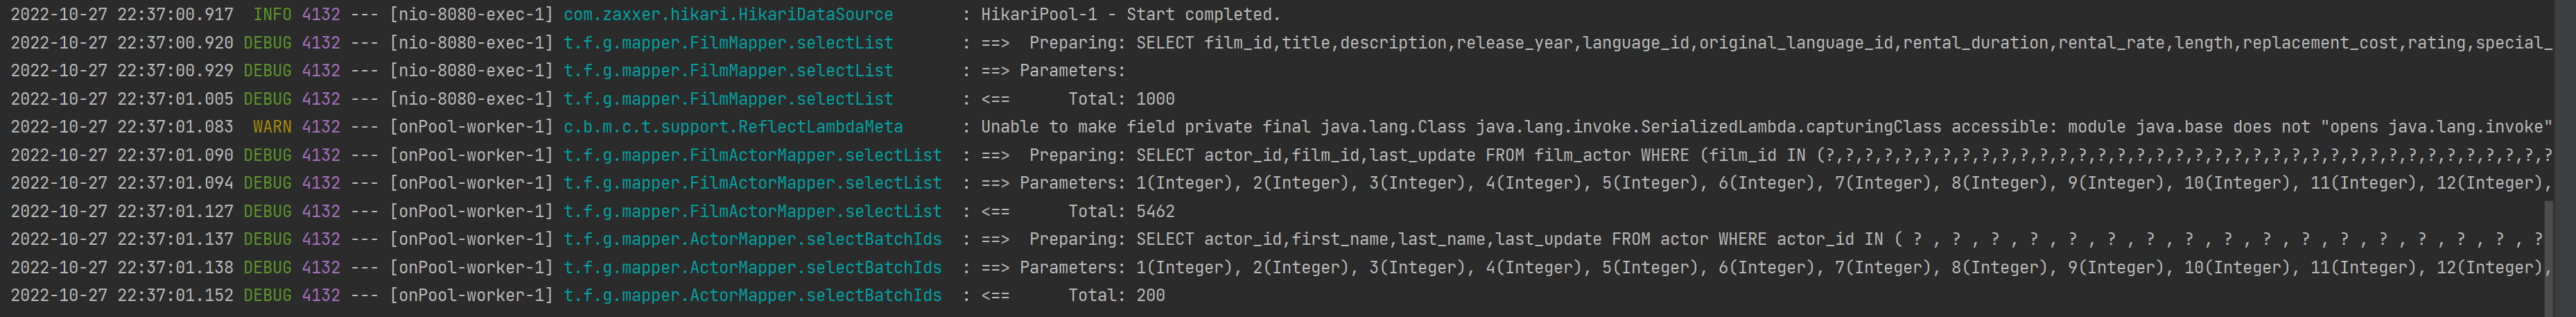Click the HikariDataSource logger class name
The height and width of the screenshot is (317, 2576).
728,15
